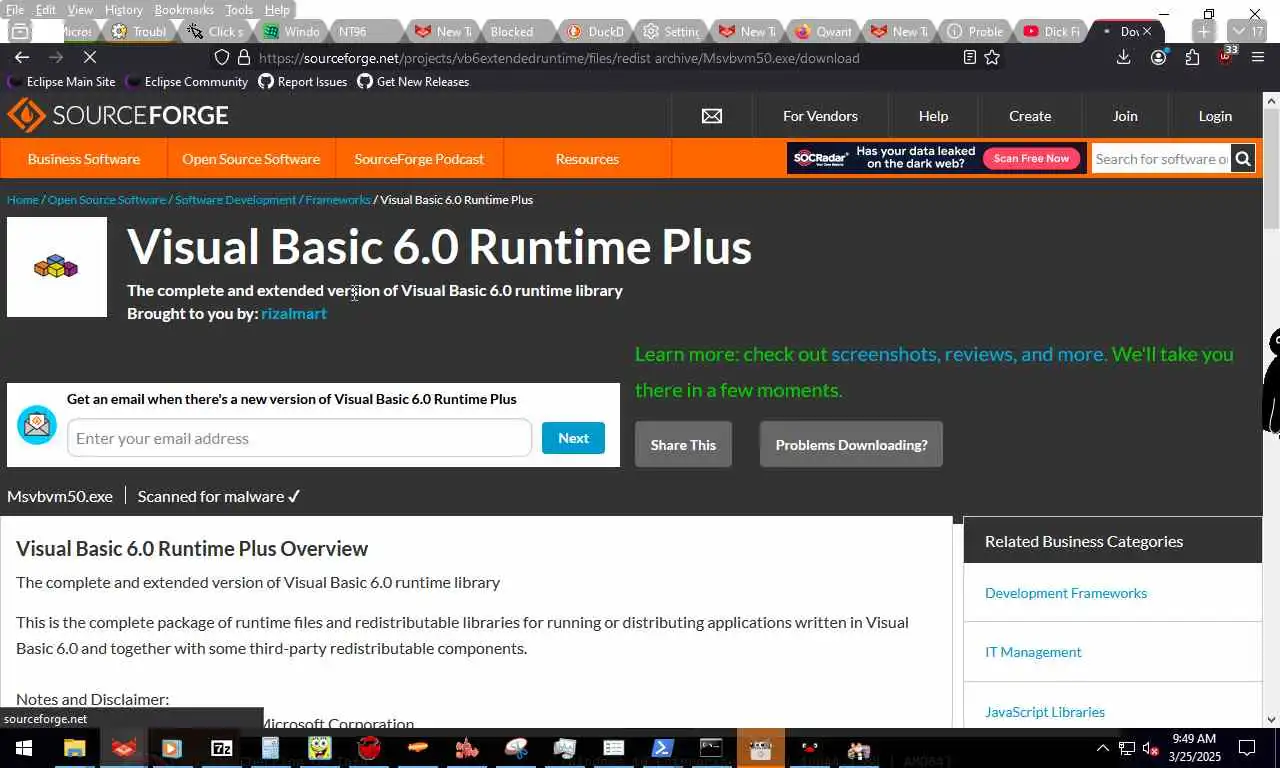This screenshot has width=1280, height=768.
Task: Toggle reader view icon in address bar
Action: (969, 58)
